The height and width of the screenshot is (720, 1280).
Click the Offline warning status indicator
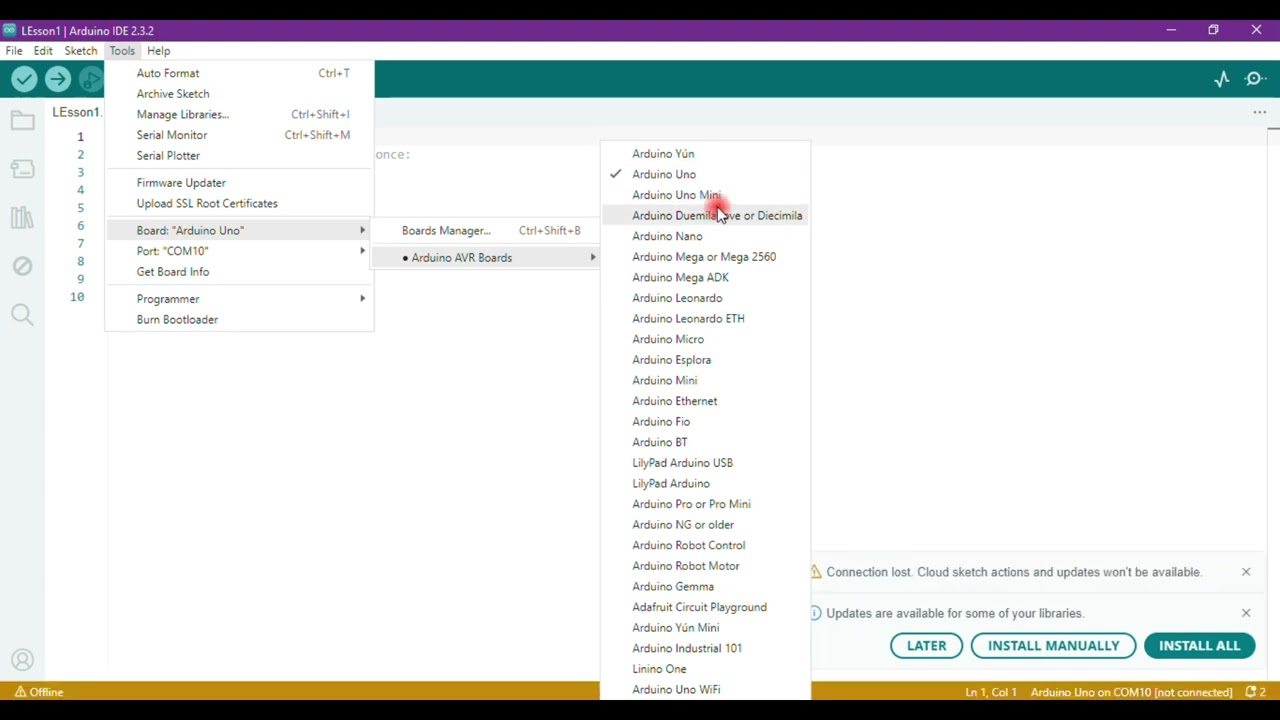click(39, 692)
